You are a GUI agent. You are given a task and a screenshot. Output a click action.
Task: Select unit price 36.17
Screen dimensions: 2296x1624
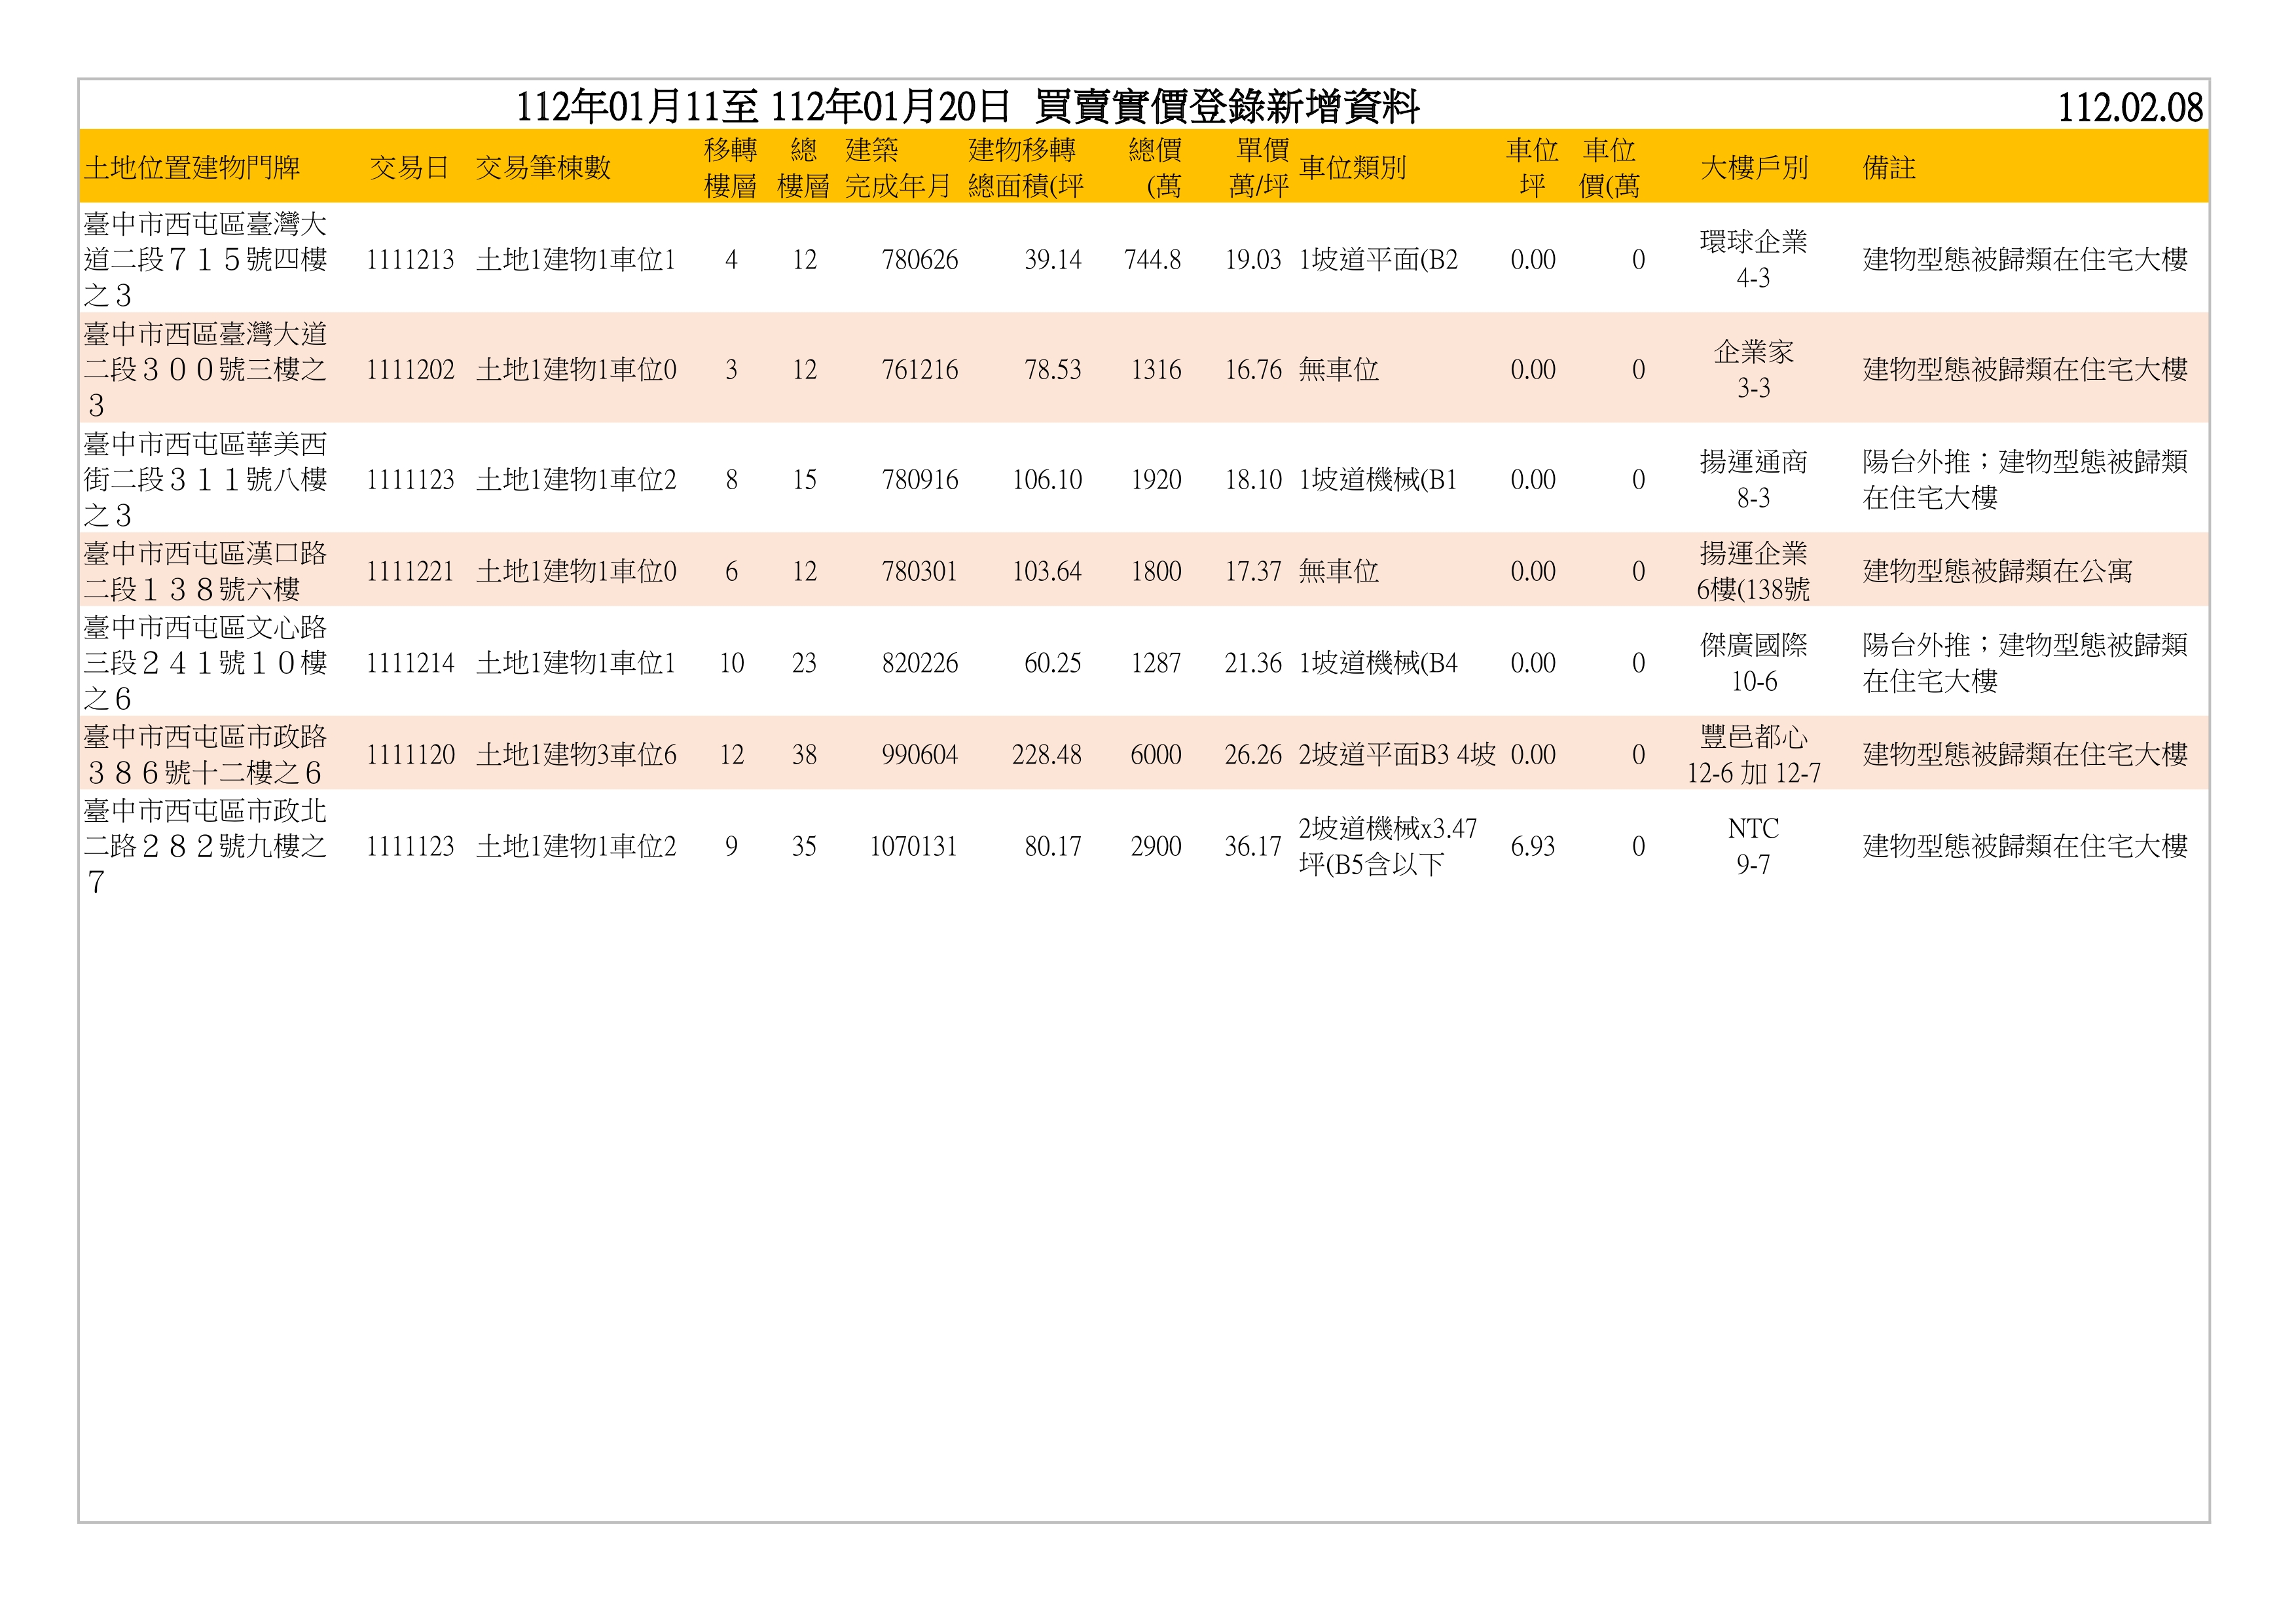coord(1253,847)
